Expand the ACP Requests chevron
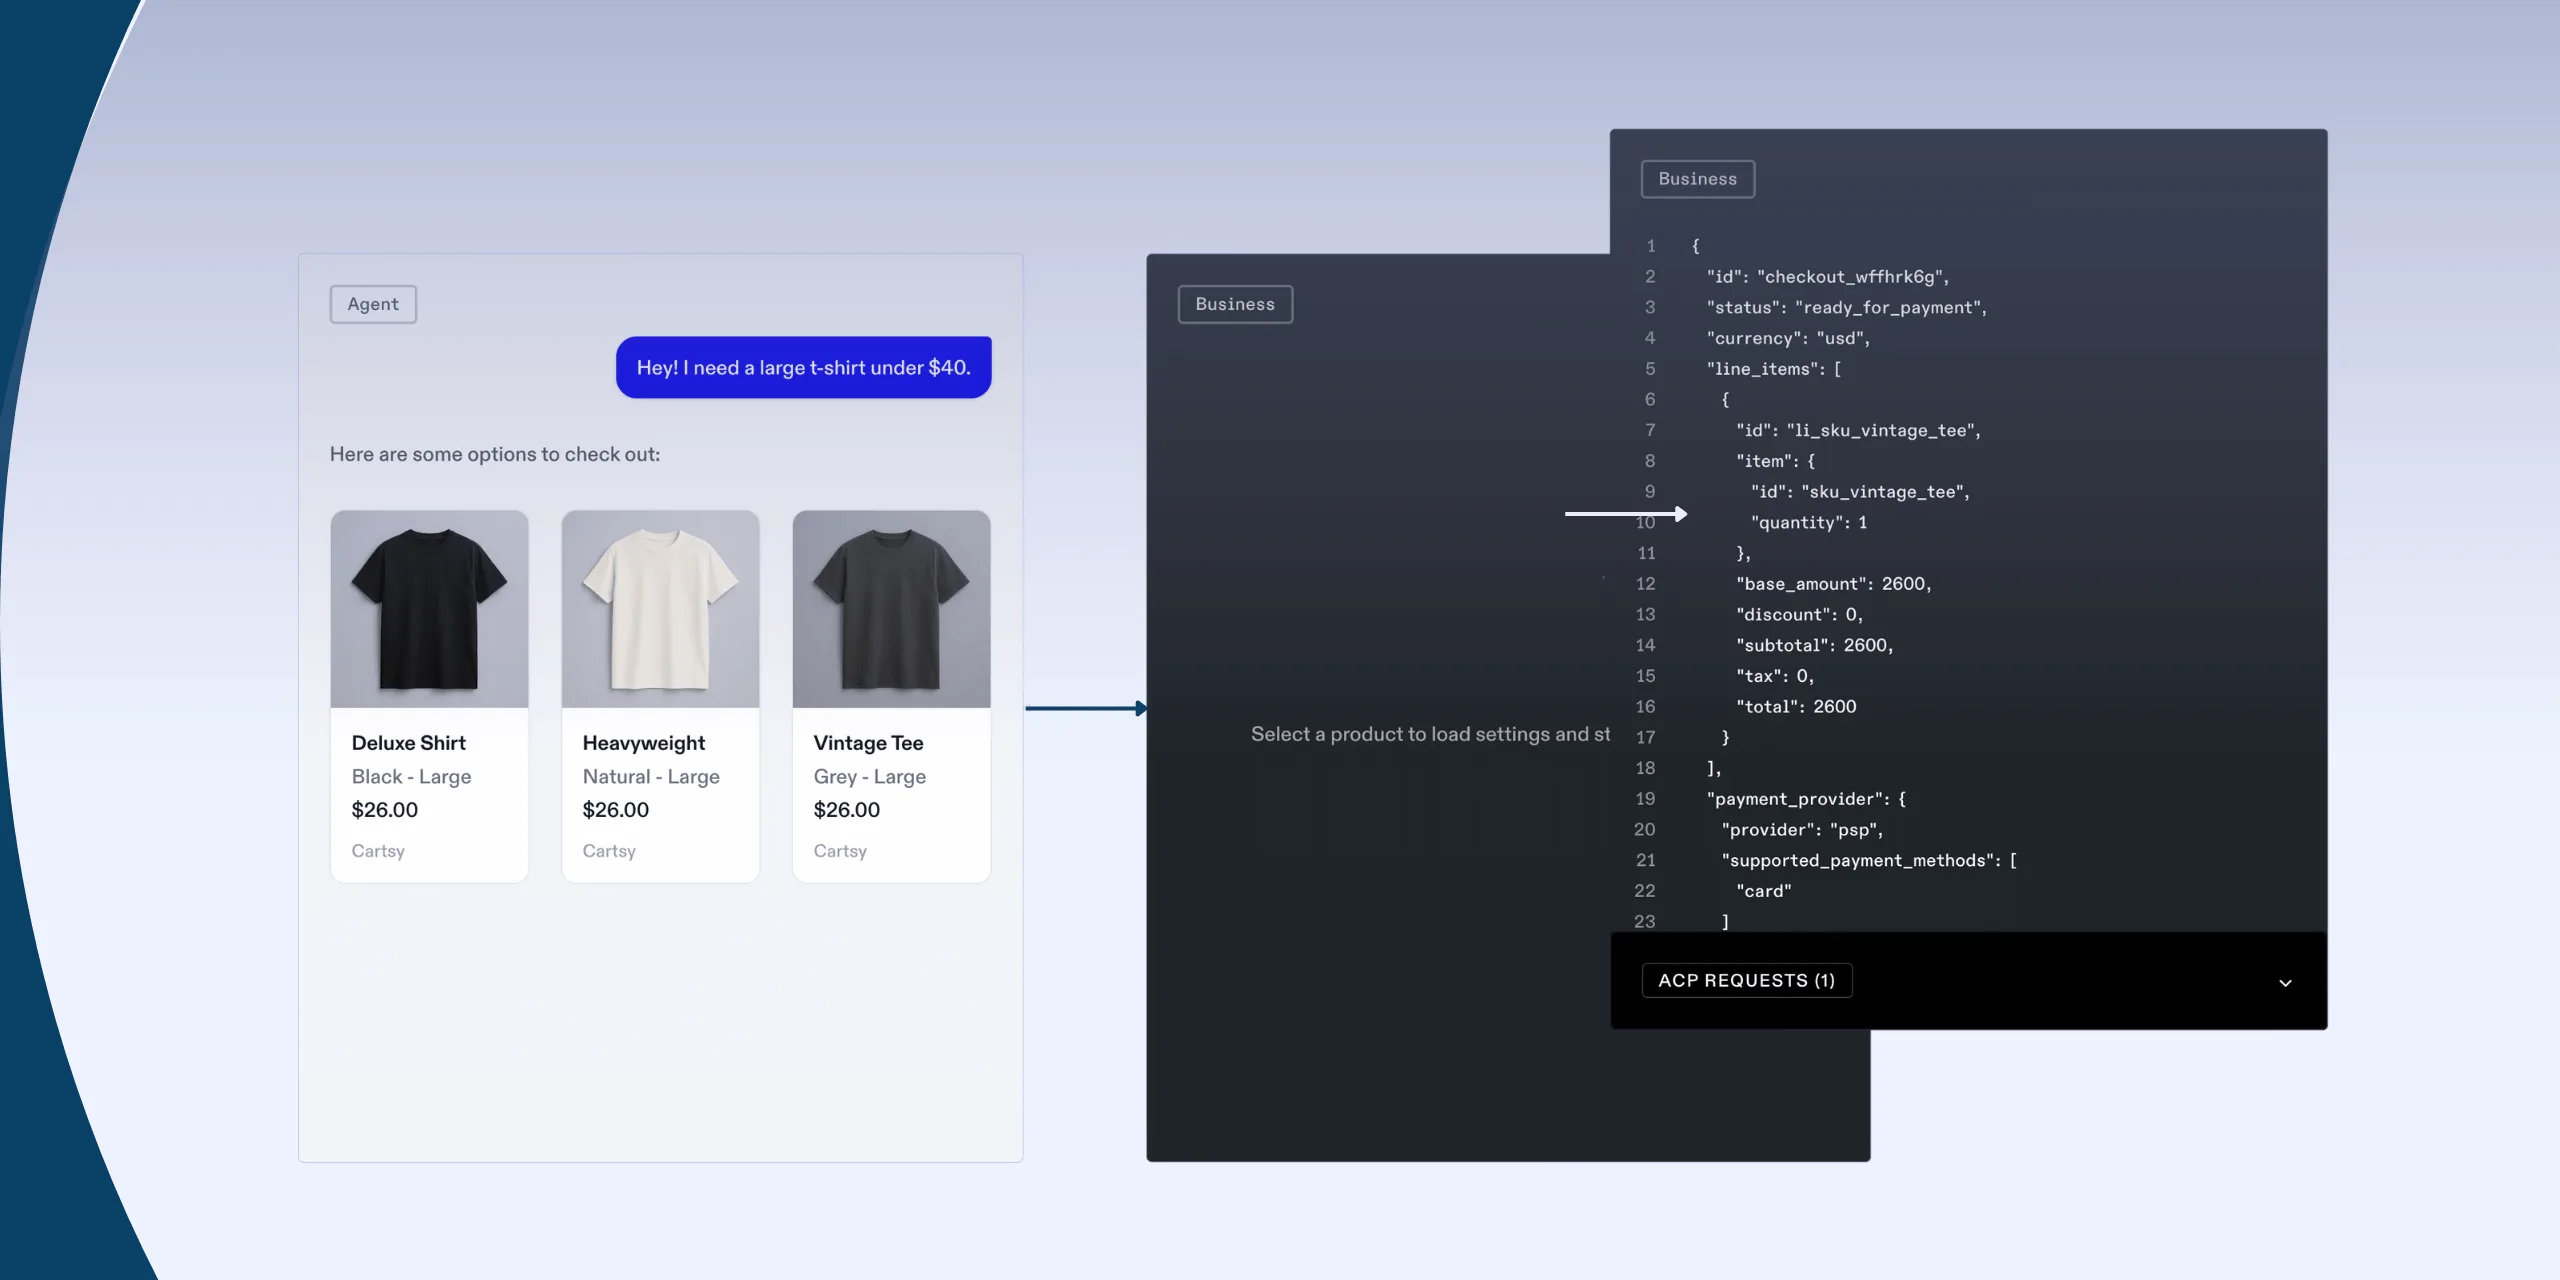 point(2285,982)
